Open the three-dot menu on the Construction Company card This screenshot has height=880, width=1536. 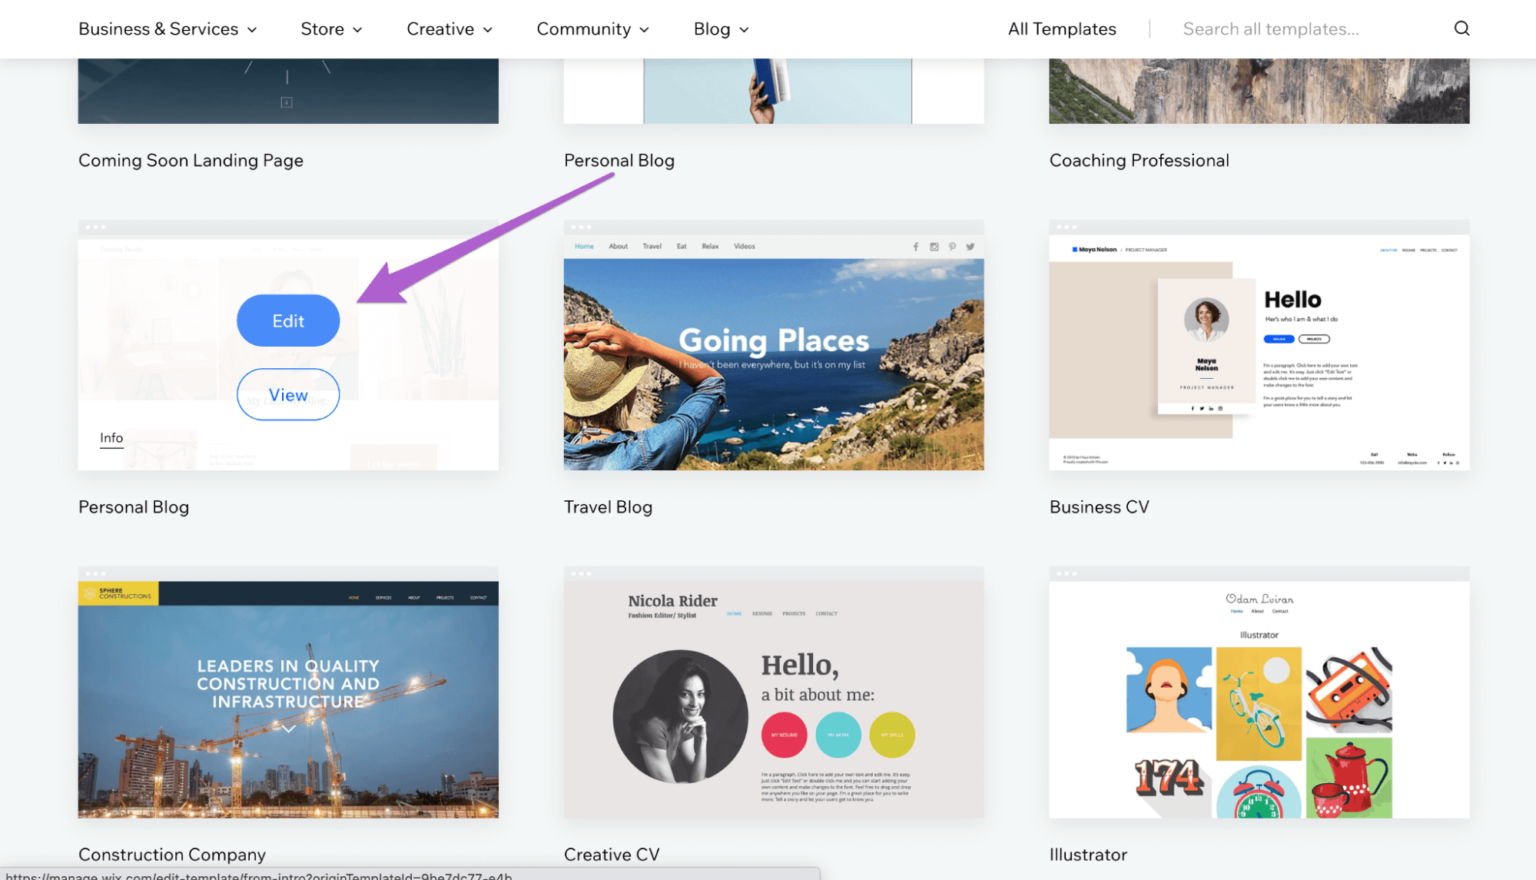(97, 574)
